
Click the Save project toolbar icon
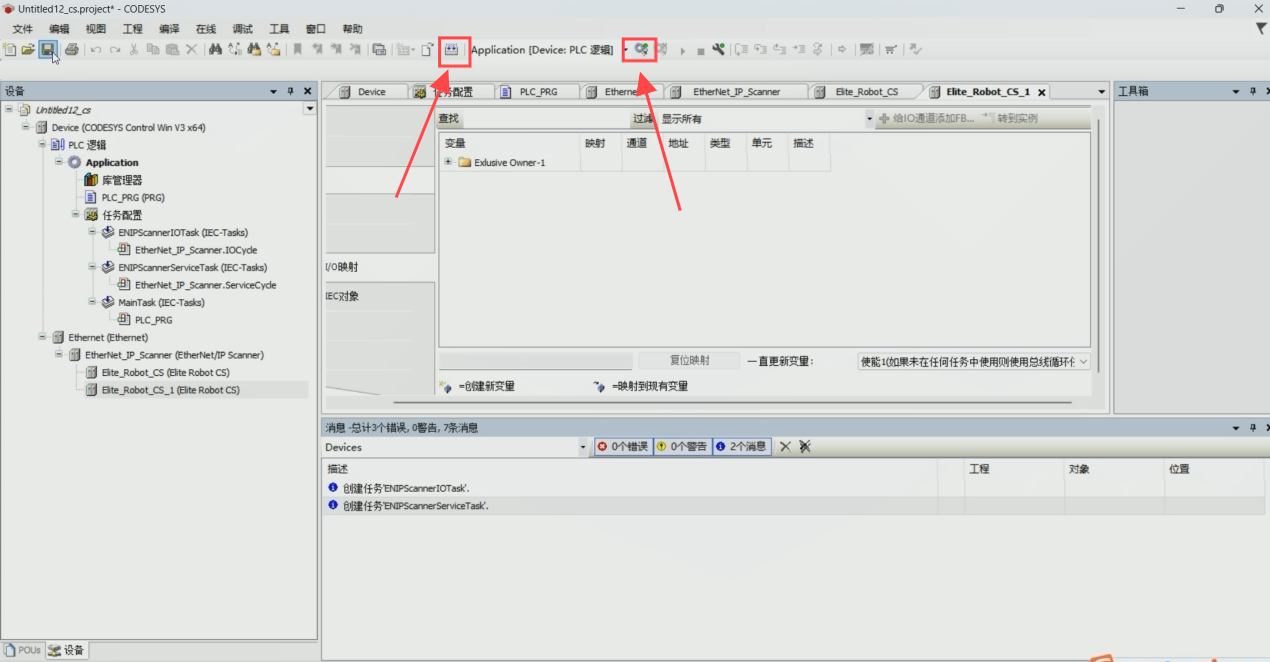pos(47,49)
